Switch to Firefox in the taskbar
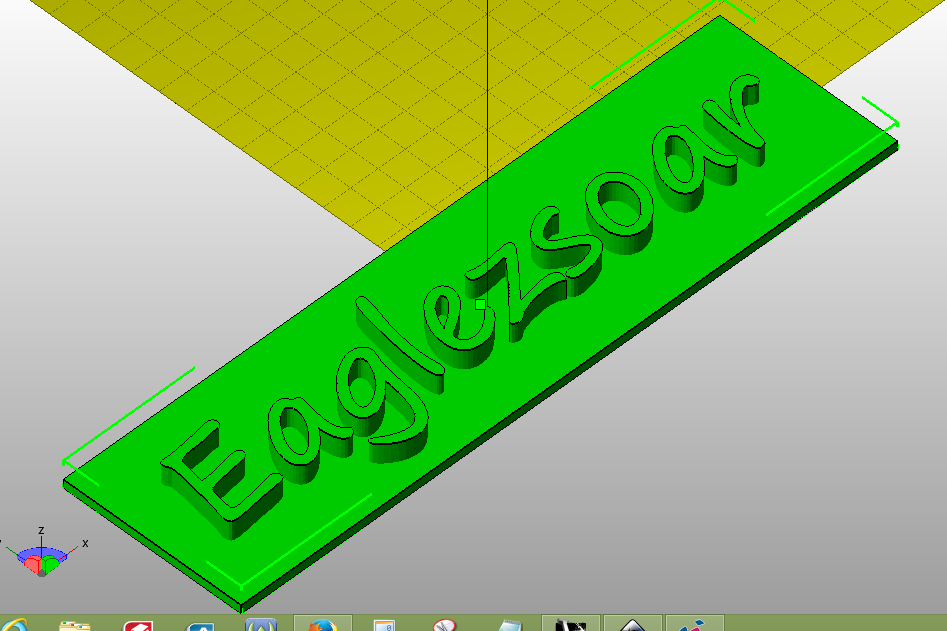The image size is (947, 631). pos(322,626)
